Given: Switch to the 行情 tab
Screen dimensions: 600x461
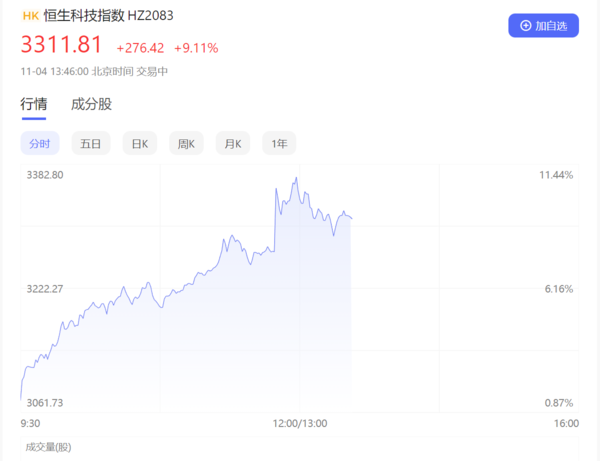Looking at the screenshot, I should (x=33, y=103).
